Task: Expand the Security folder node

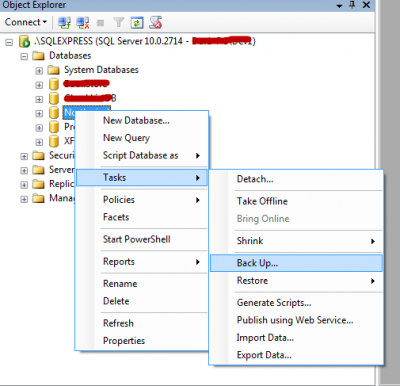Action: click(24, 156)
